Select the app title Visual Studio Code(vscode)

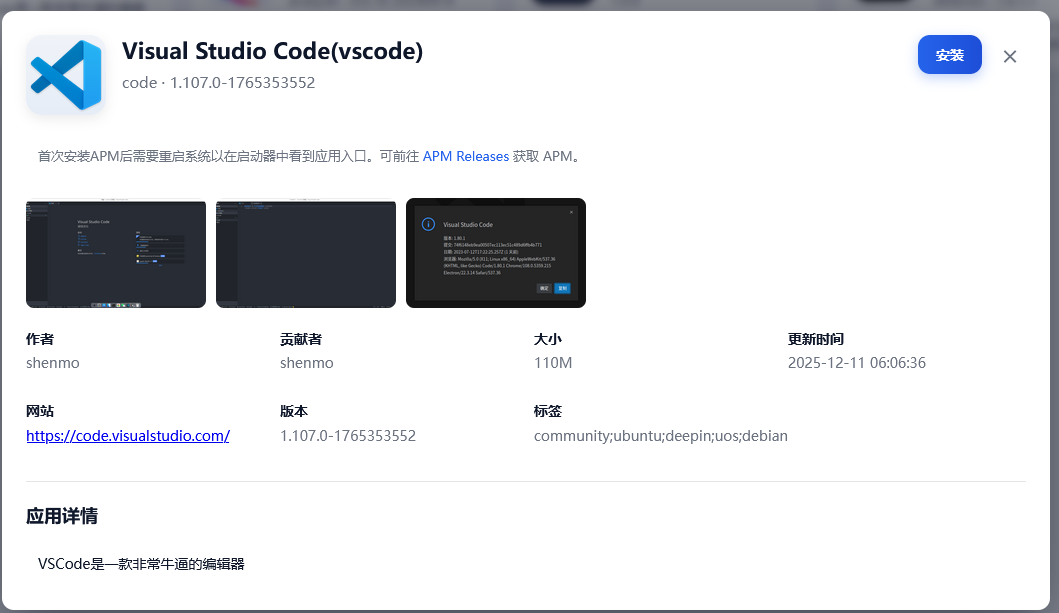(272, 51)
